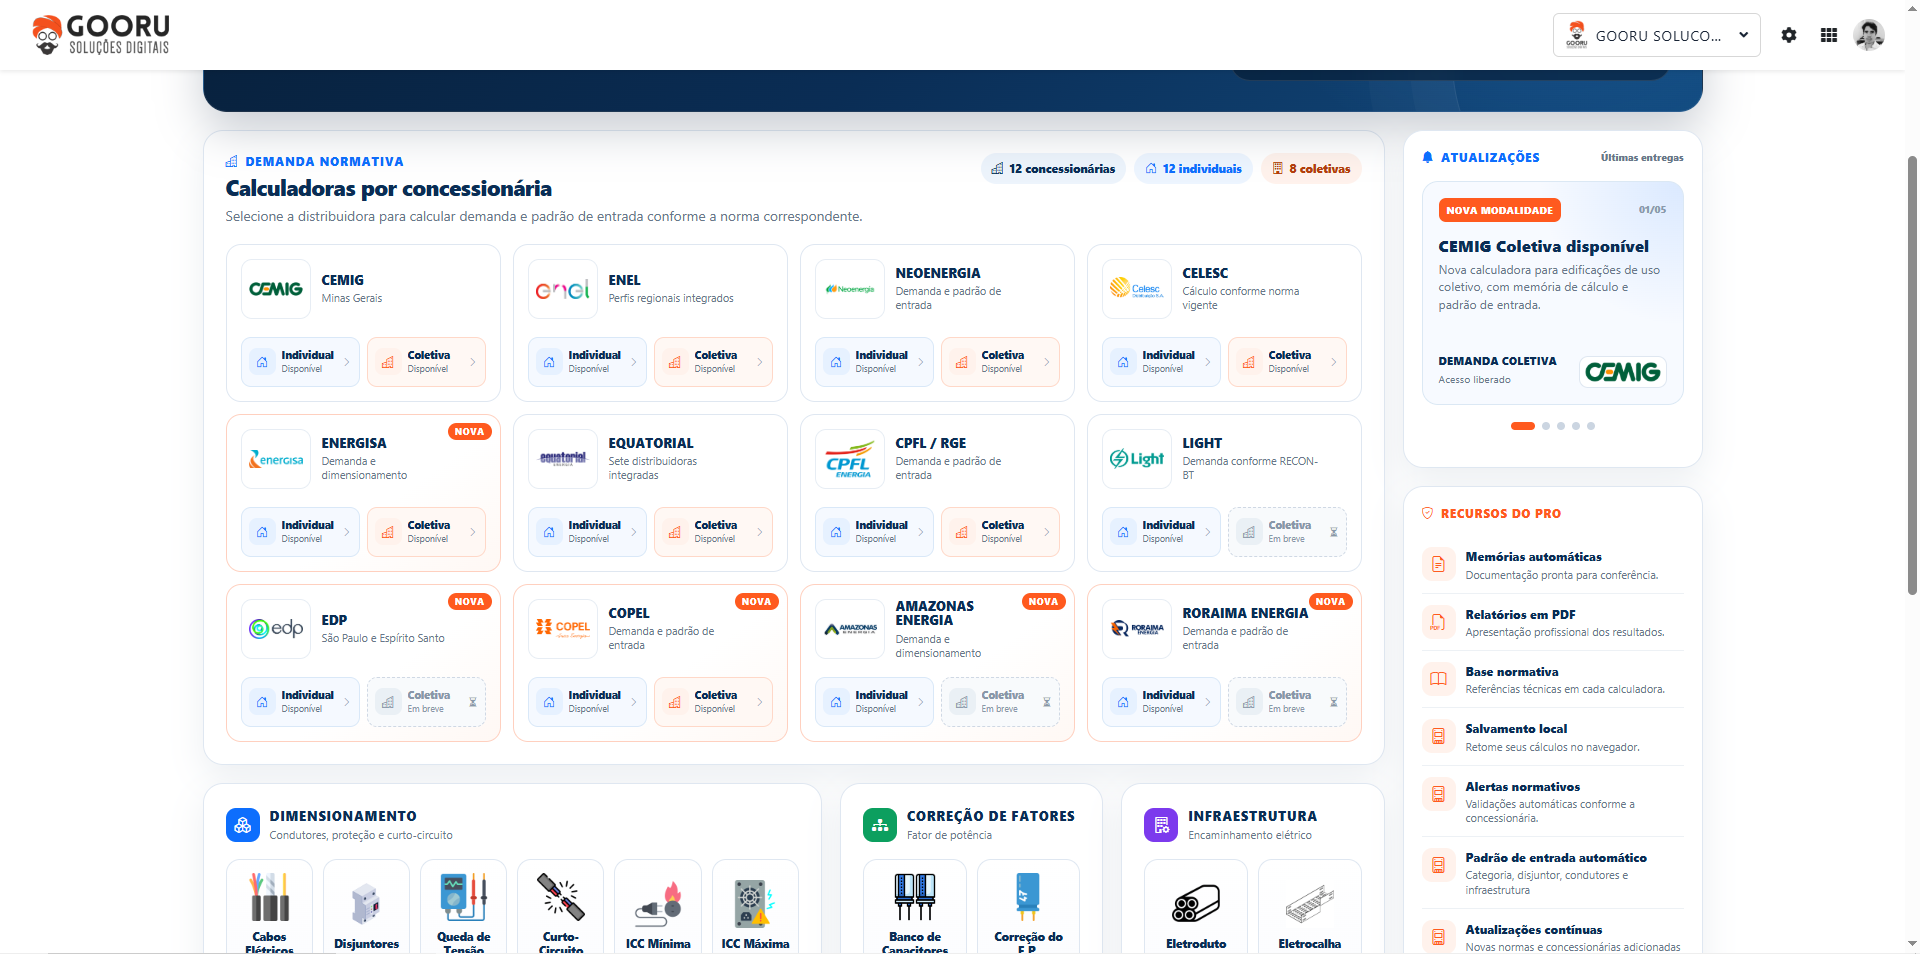Click the Energisa logo
Image resolution: width=1920 pixels, height=954 pixels.
[276, 459]
